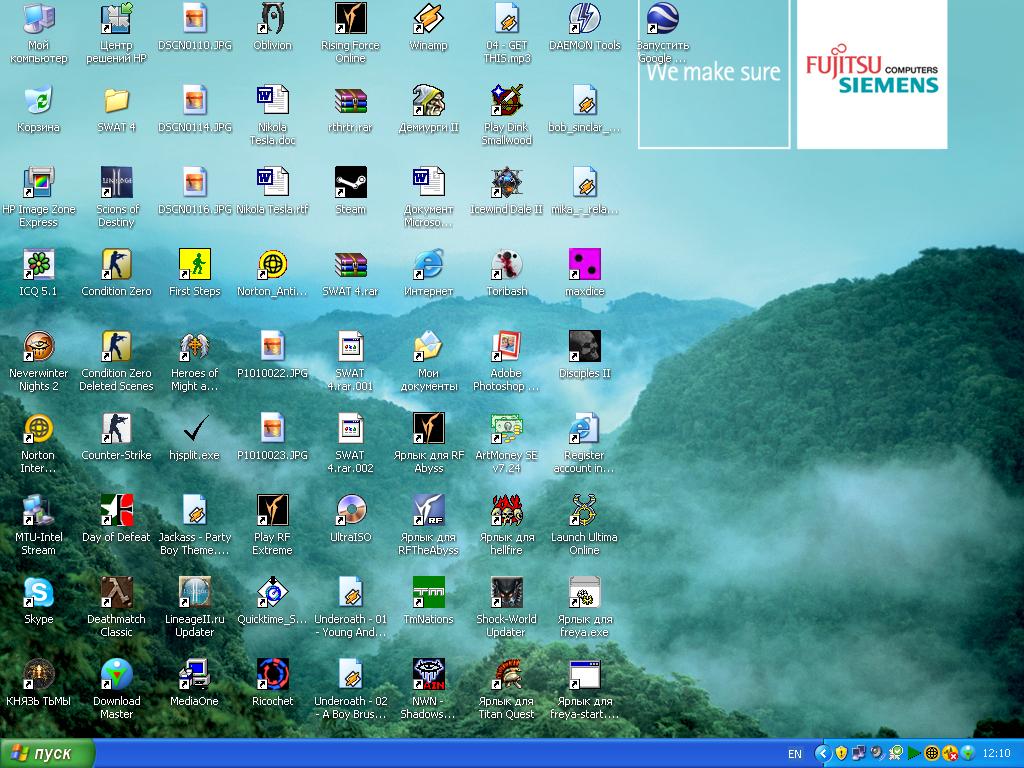Click the пуск Start button
Screen dimensions: 1024x768
pyautogui.click(x=47, y=754)
